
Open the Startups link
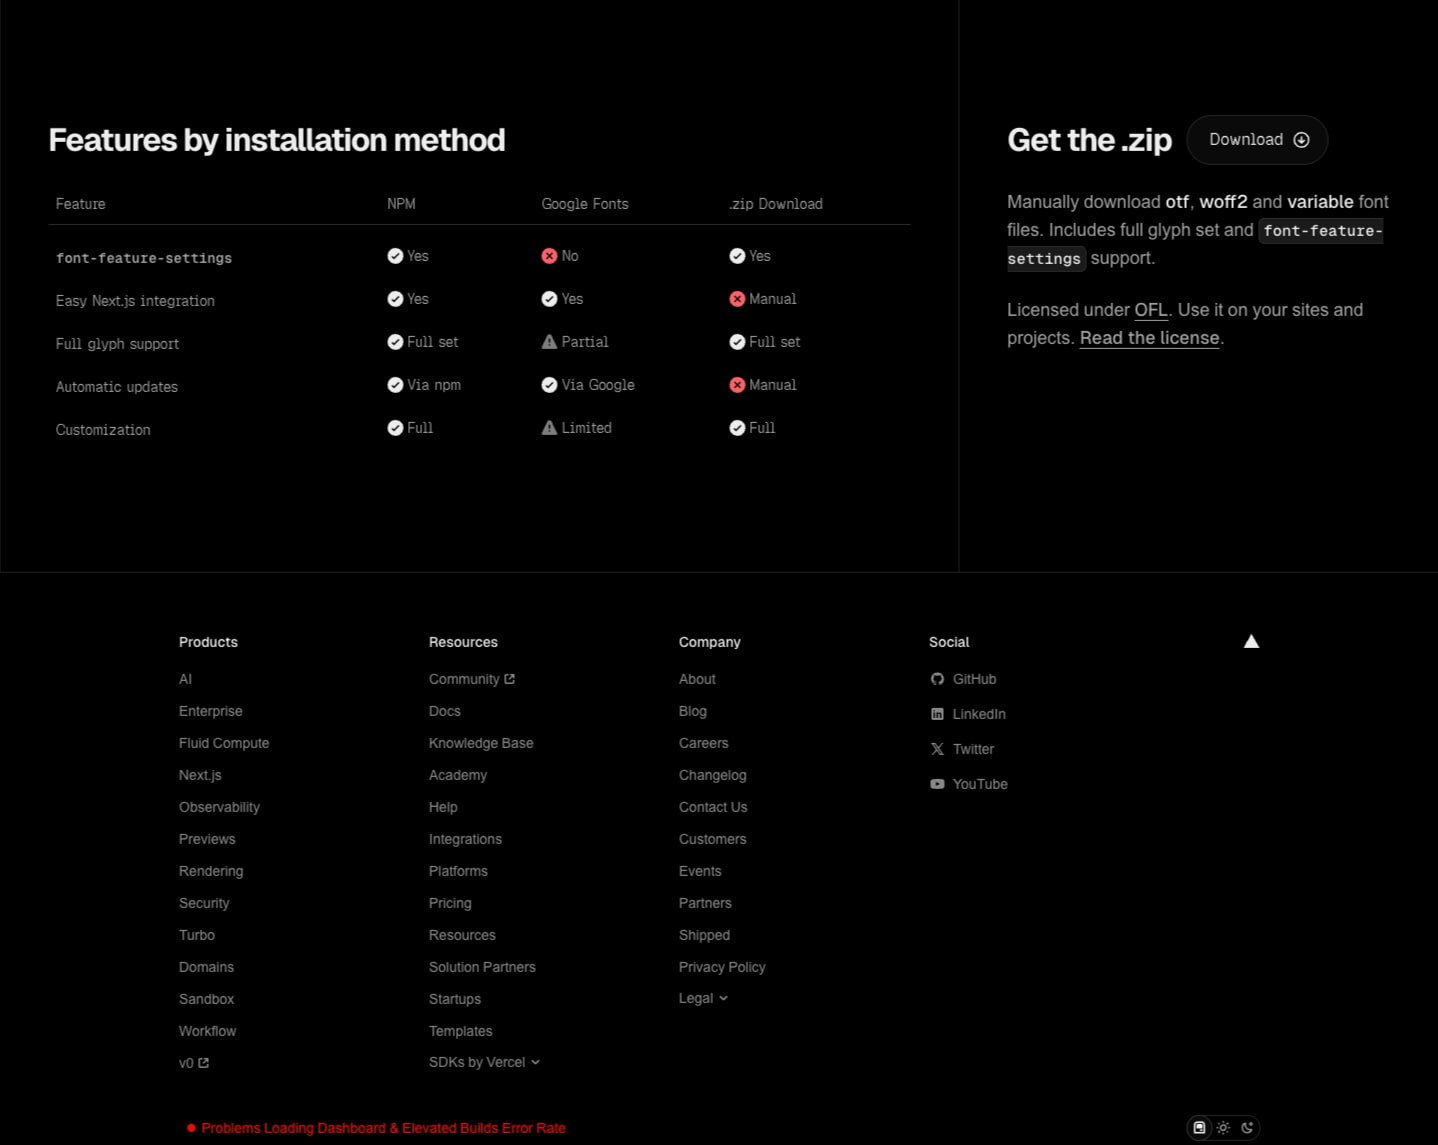click(455, 999)
